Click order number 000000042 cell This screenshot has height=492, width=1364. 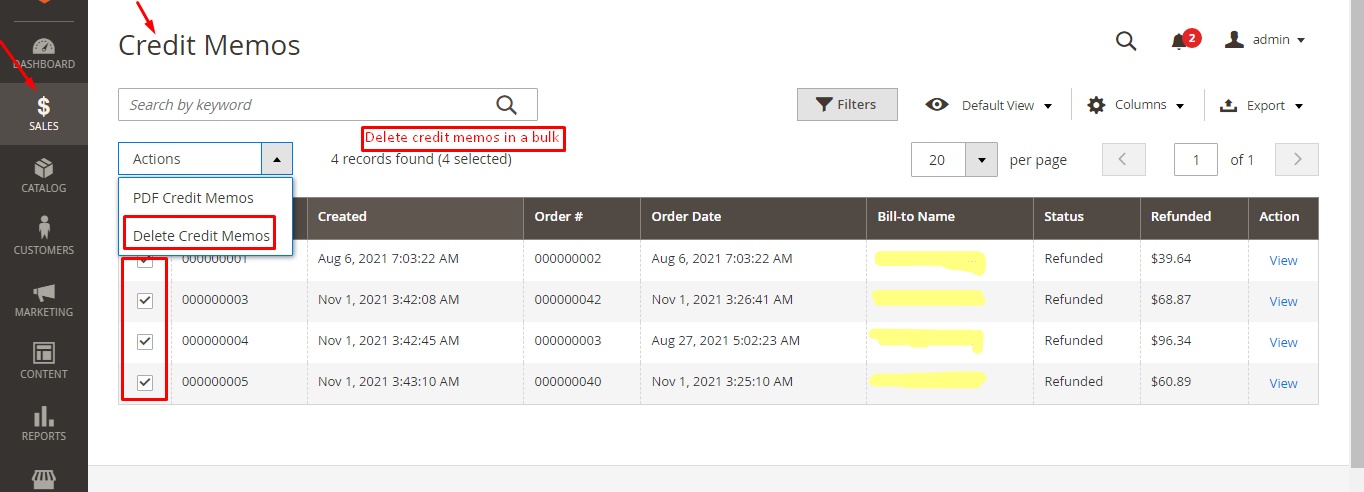pyautogui.click(x=568, y=300)
